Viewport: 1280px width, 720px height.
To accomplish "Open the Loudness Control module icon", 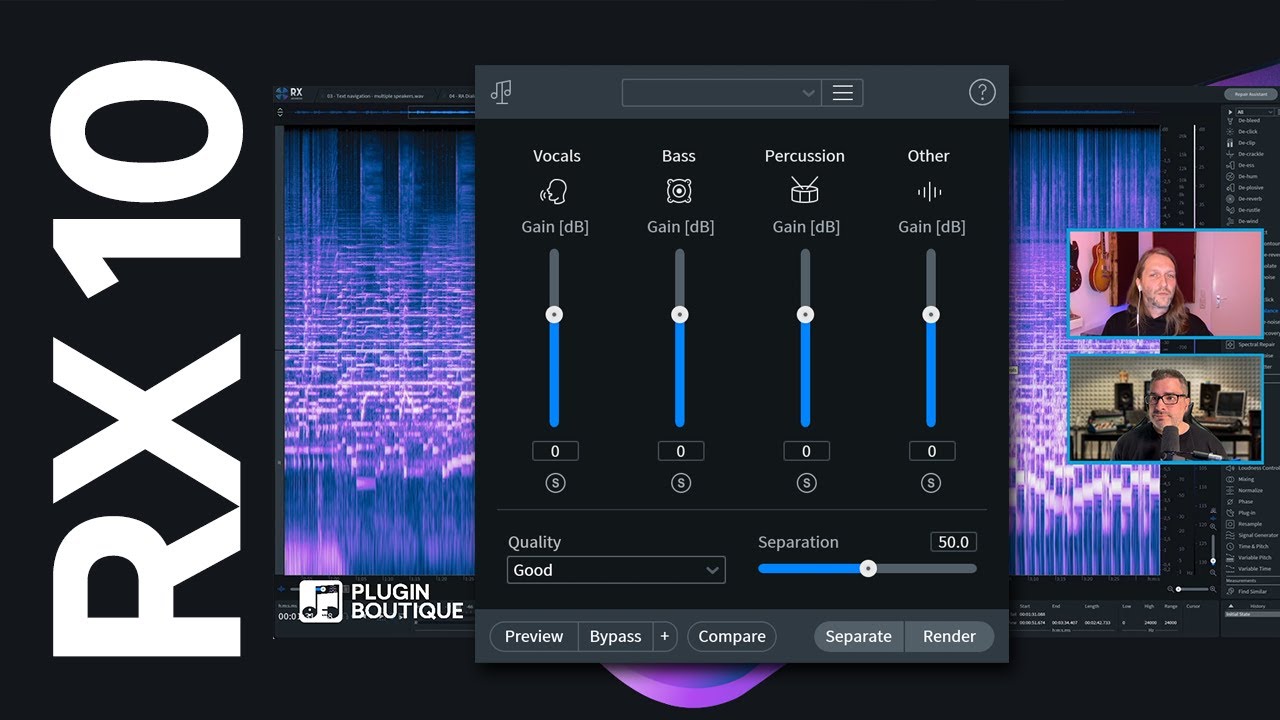I will pos(1230,468).
